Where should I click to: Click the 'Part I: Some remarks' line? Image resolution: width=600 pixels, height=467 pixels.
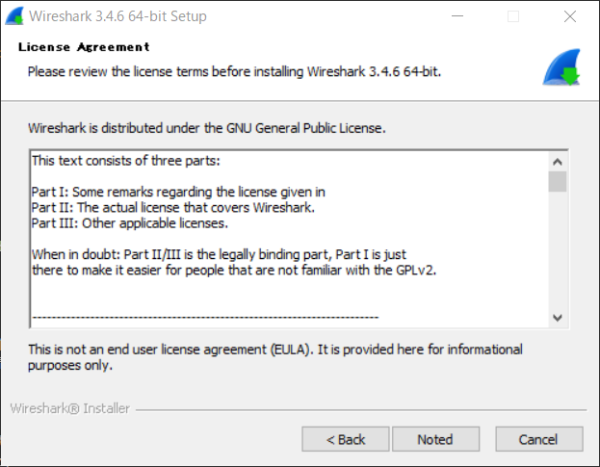pos(178,192)
